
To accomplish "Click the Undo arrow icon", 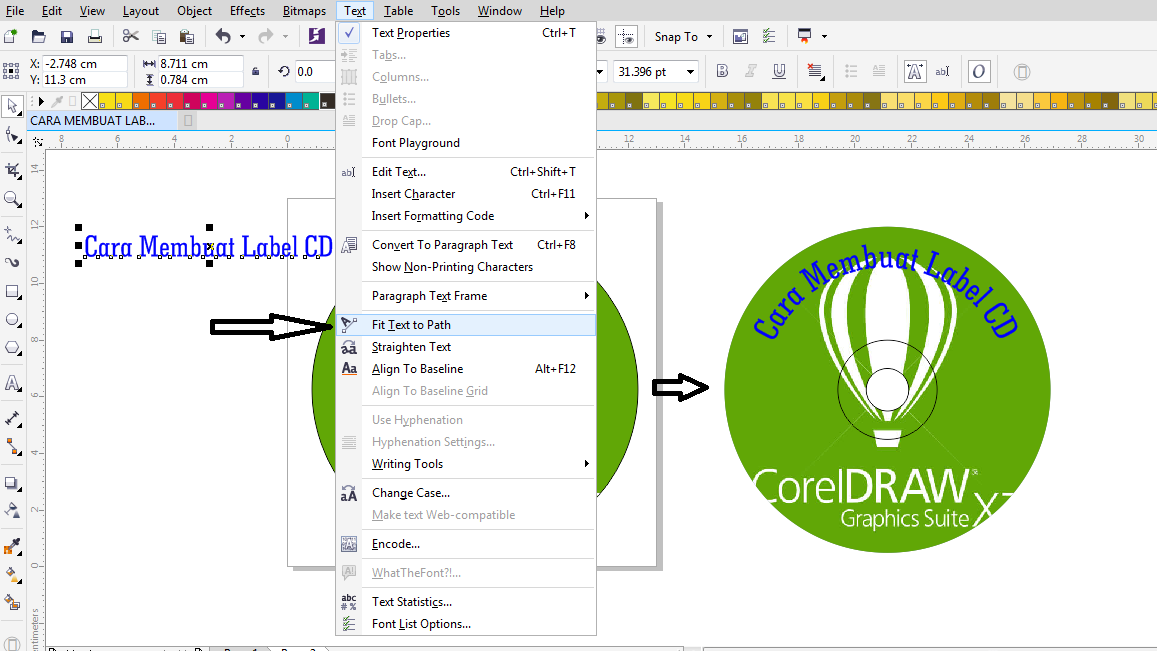I will (x=223, y=36).
